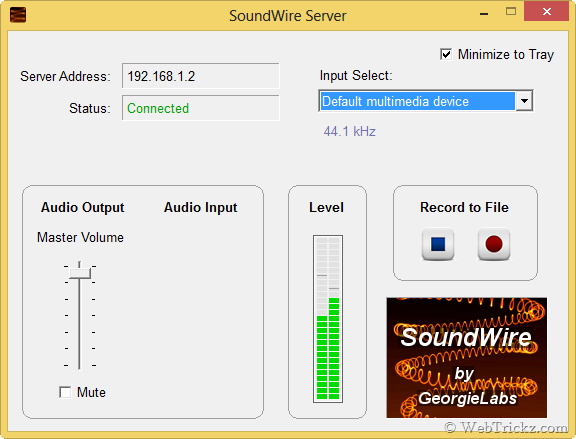The width and height of the screenshot is (576, 439).
Task: Click the Master Volume slider handle
Action: click(80, 273)
